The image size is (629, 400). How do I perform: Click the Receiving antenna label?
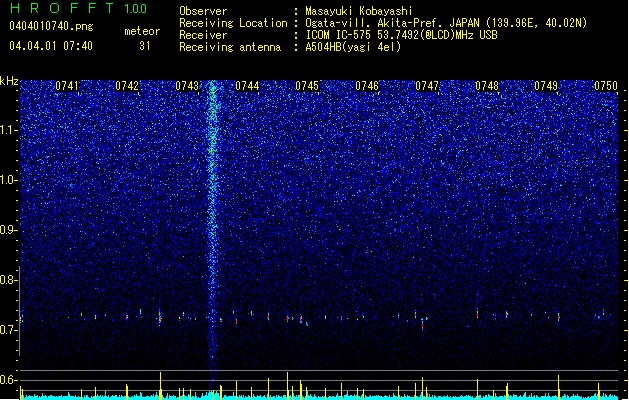coord(230,47)
